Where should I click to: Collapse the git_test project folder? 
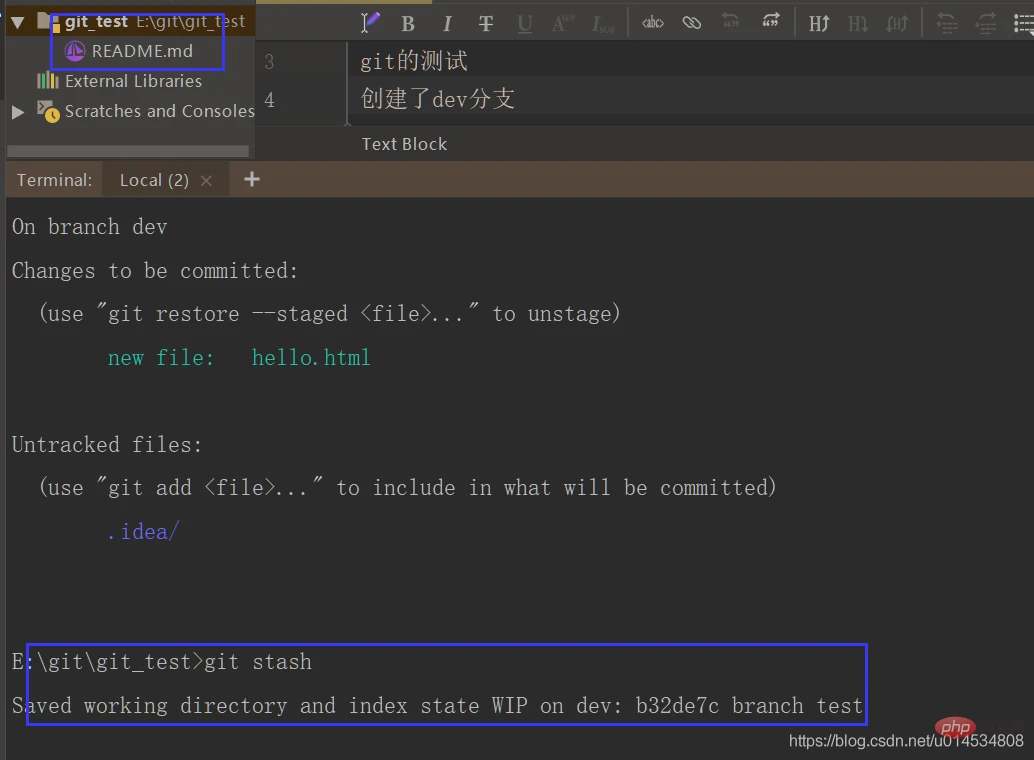pos(17,21)
